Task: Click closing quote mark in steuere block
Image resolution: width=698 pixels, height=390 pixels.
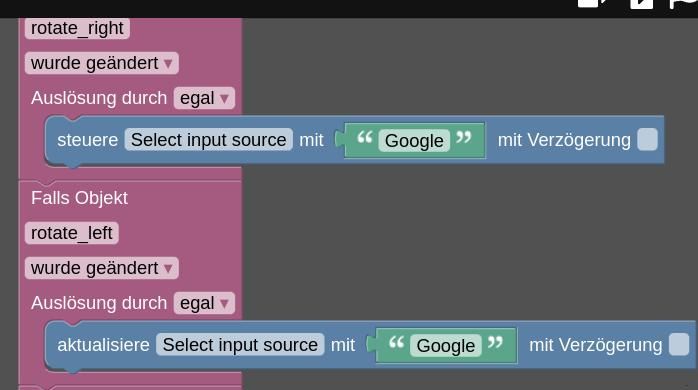Action: (464, 137)
